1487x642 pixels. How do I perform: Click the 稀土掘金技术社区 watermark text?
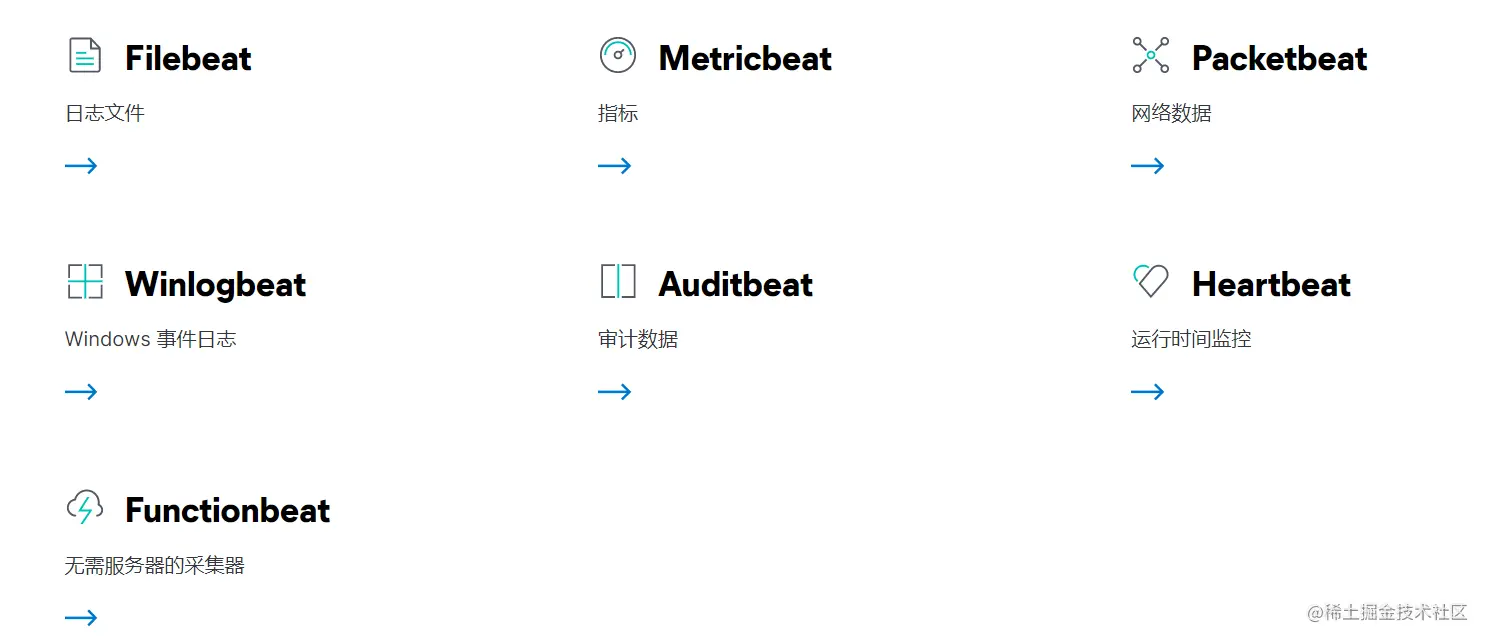(1387, 613)
